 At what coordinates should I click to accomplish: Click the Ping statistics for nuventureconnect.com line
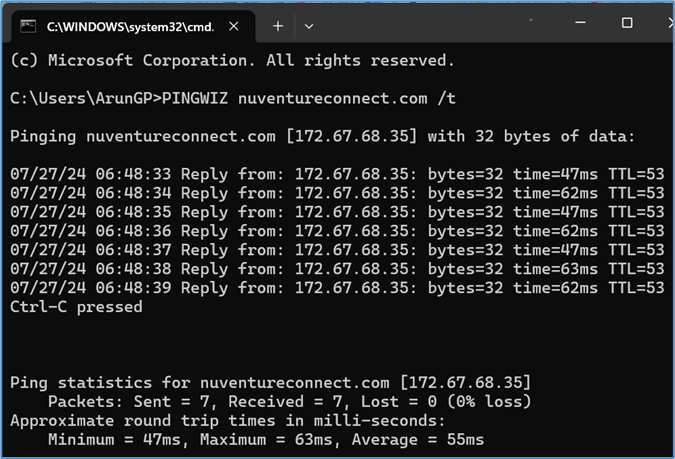point(270,382)
